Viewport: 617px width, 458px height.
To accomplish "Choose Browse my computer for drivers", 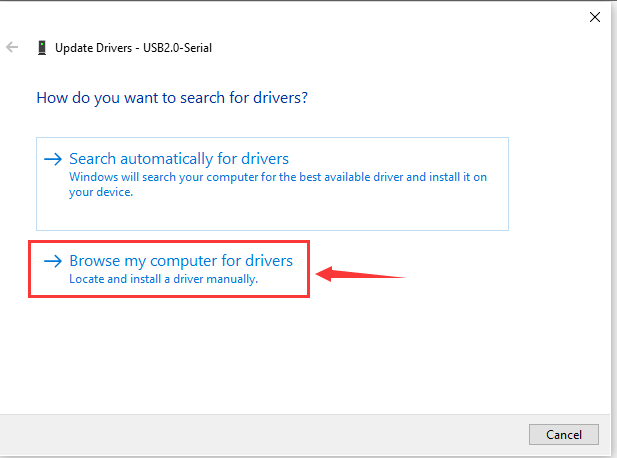I will (169, 269).
